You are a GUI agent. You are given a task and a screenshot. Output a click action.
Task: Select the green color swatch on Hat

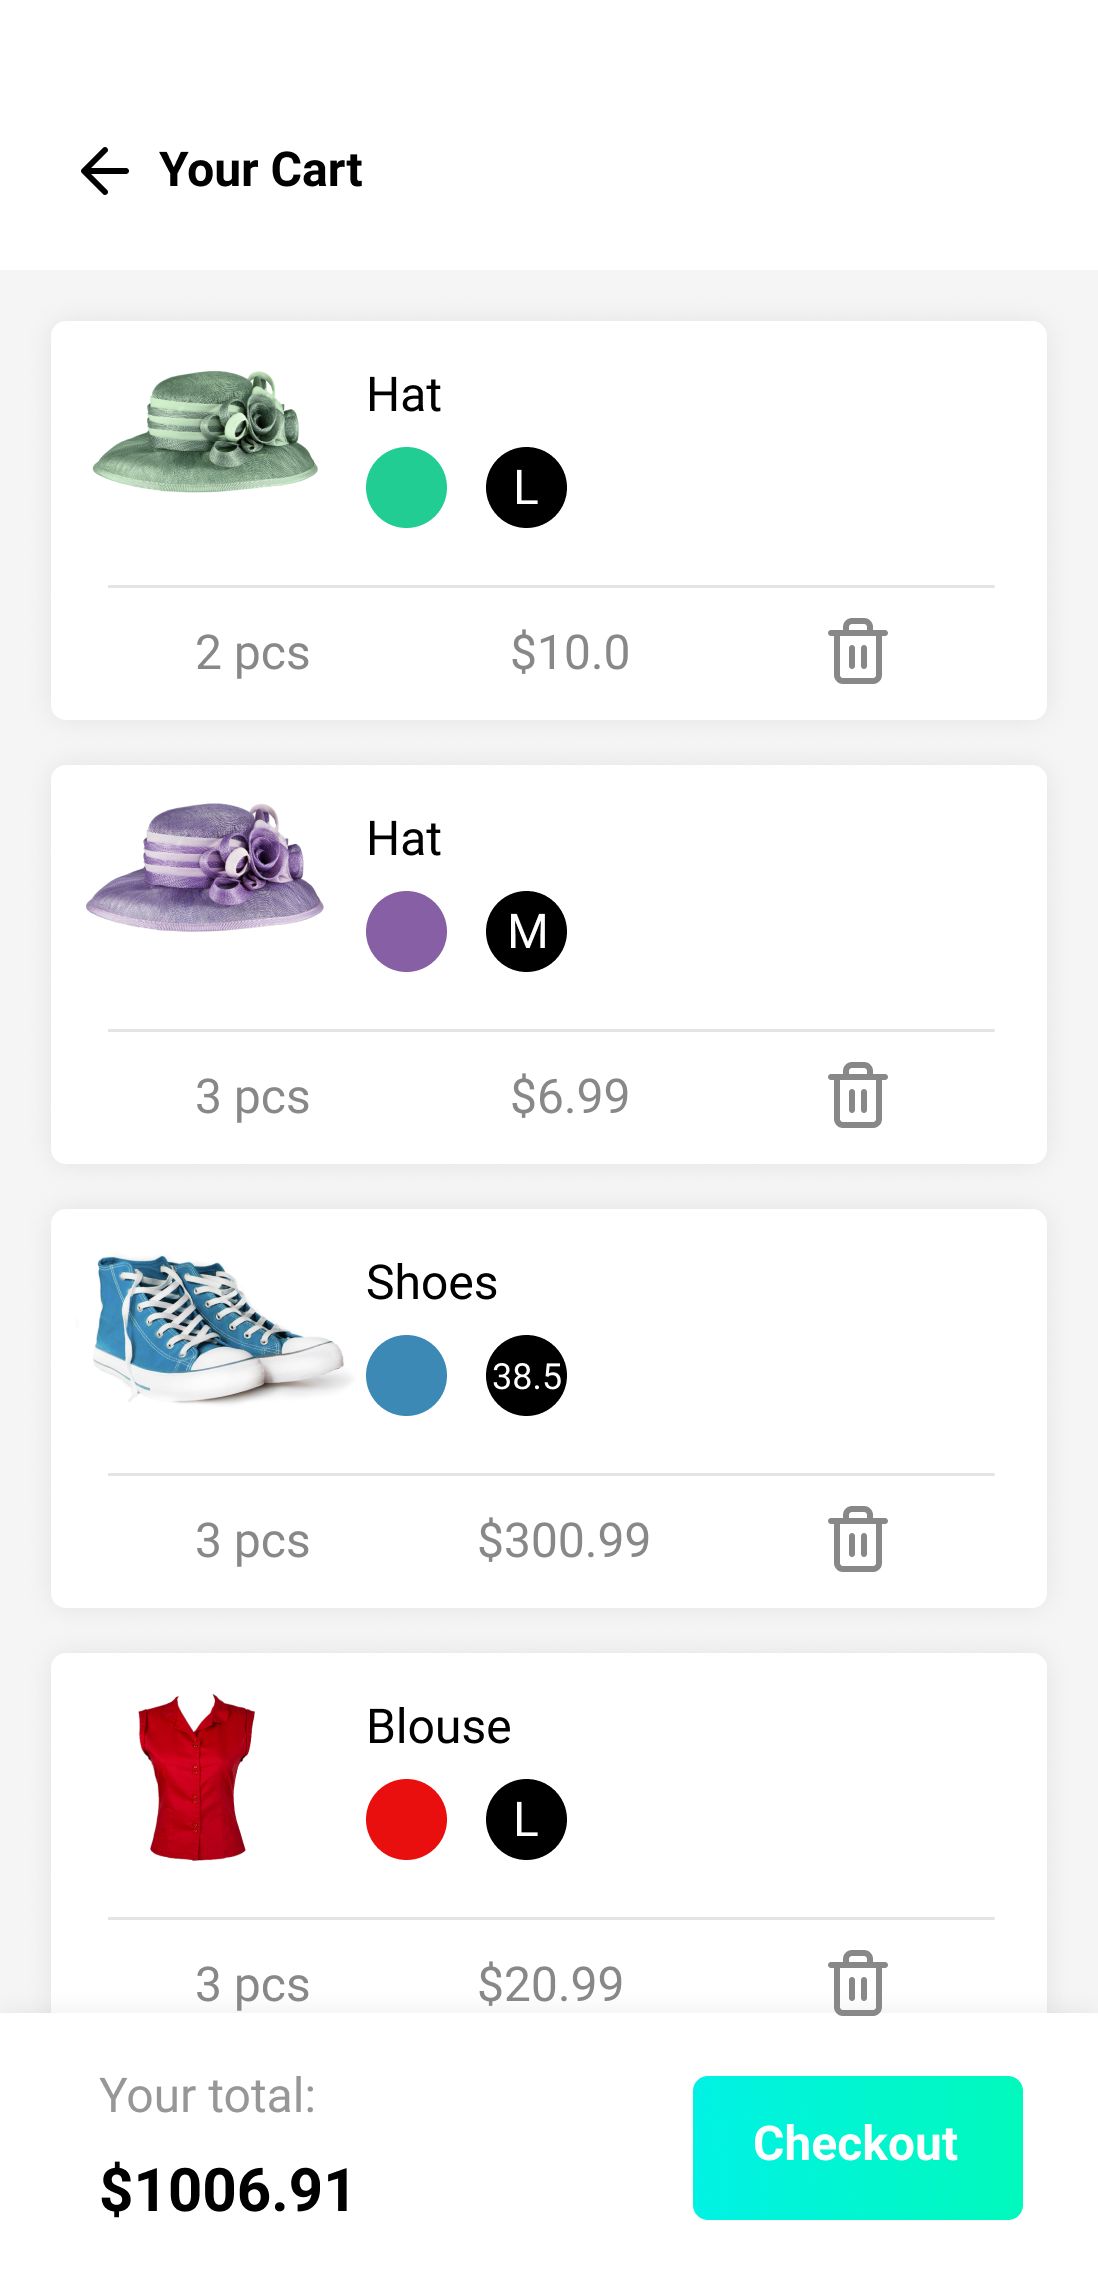point(406,488)
